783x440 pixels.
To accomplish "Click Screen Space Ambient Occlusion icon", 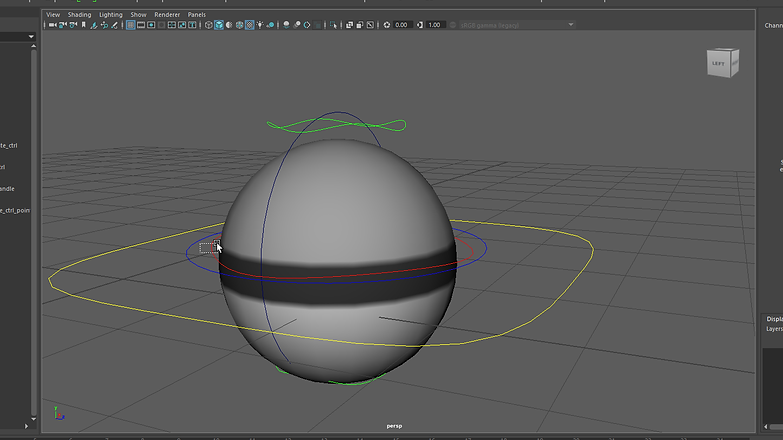I will [x=287, y=25].
